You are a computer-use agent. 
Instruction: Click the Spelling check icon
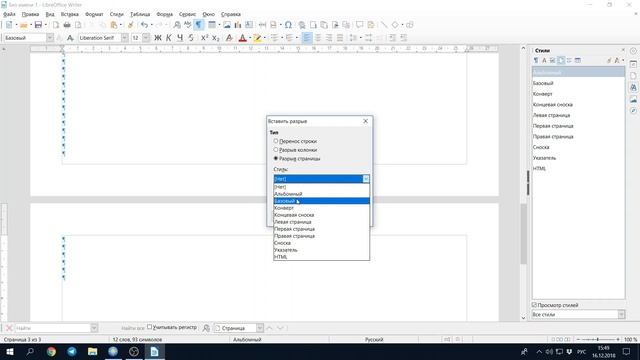[187, 25]
